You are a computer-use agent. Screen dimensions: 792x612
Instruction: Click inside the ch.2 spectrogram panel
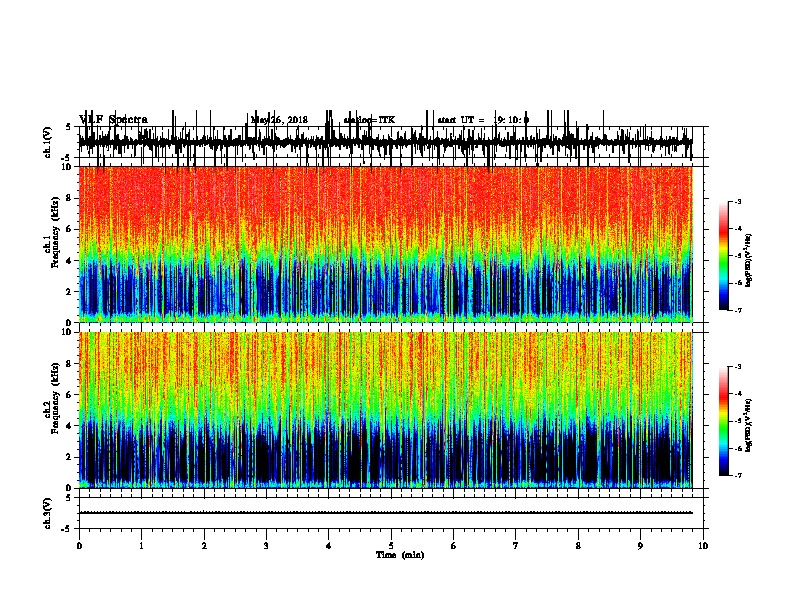tap(385, 410)
